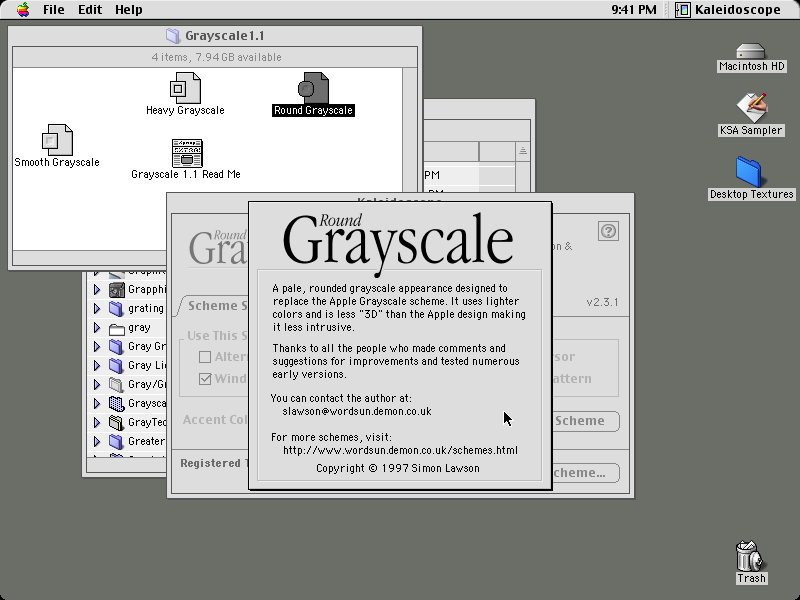
Task: Select the Graysca item icon in the list
Action: pyautogui.click(x=117, y=404)
